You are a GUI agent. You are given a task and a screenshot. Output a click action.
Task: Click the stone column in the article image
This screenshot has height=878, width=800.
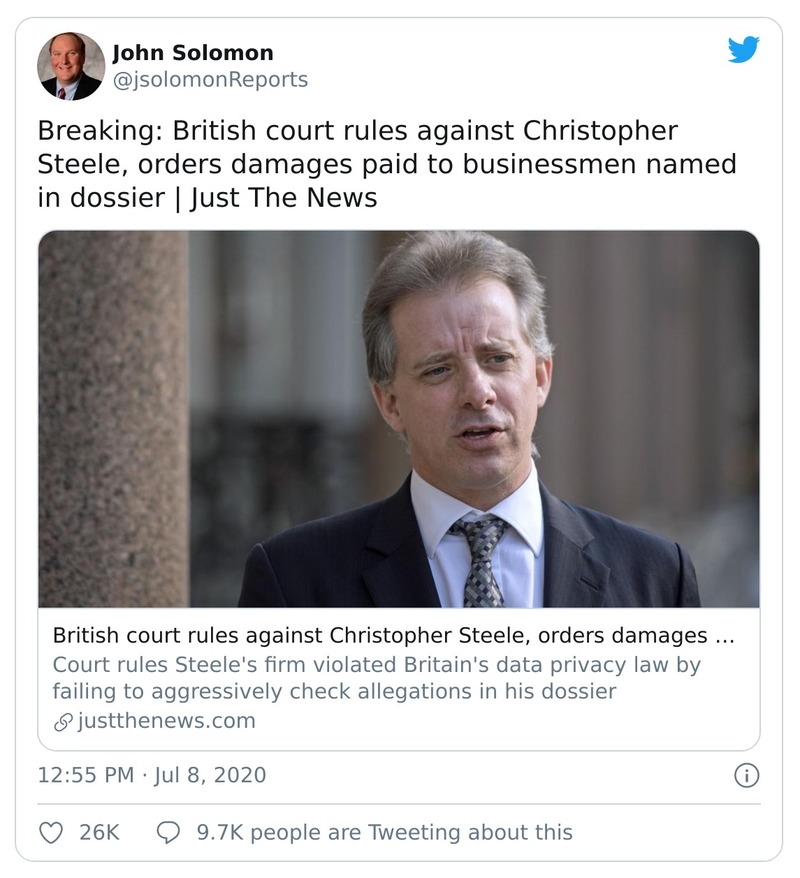(113, 418)
